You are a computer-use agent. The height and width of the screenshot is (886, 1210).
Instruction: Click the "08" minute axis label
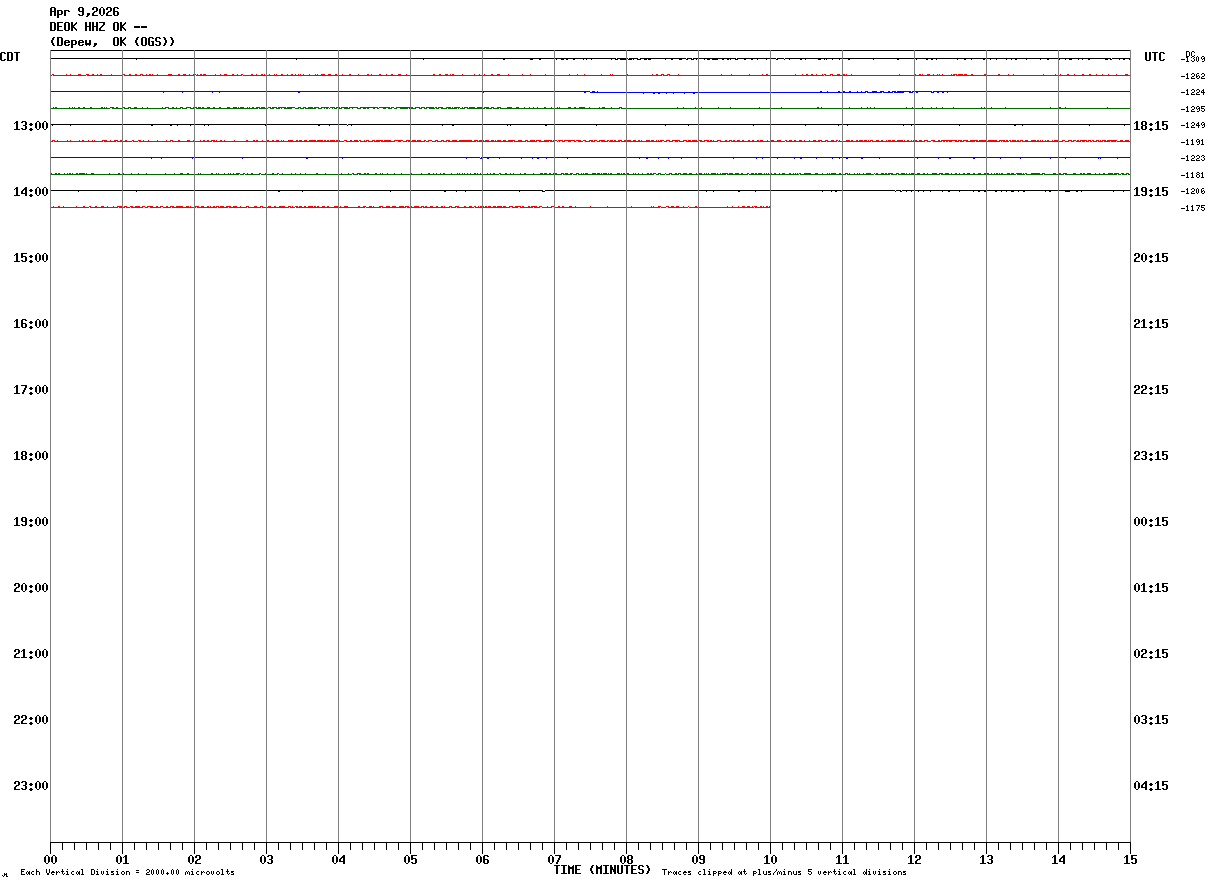click(x=626, y=859)
